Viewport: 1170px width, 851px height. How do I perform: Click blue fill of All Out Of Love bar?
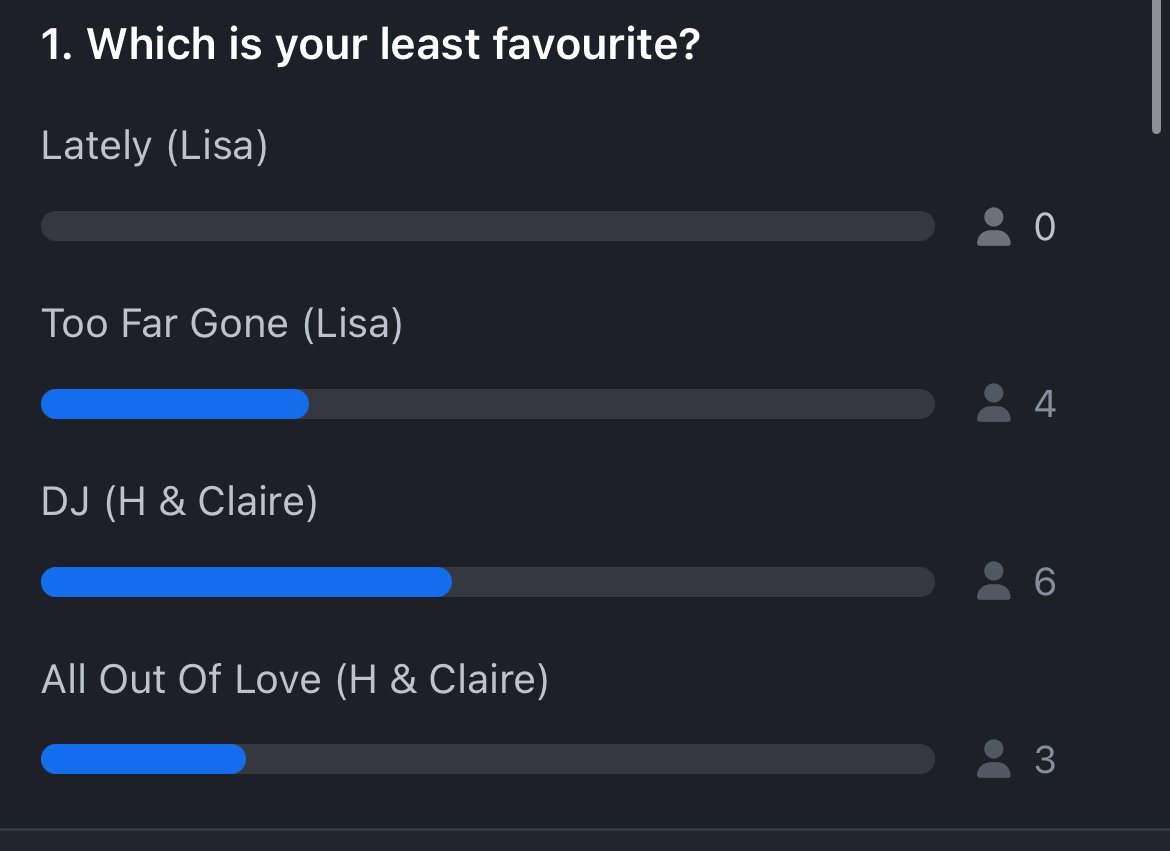(x=143, y=759)
